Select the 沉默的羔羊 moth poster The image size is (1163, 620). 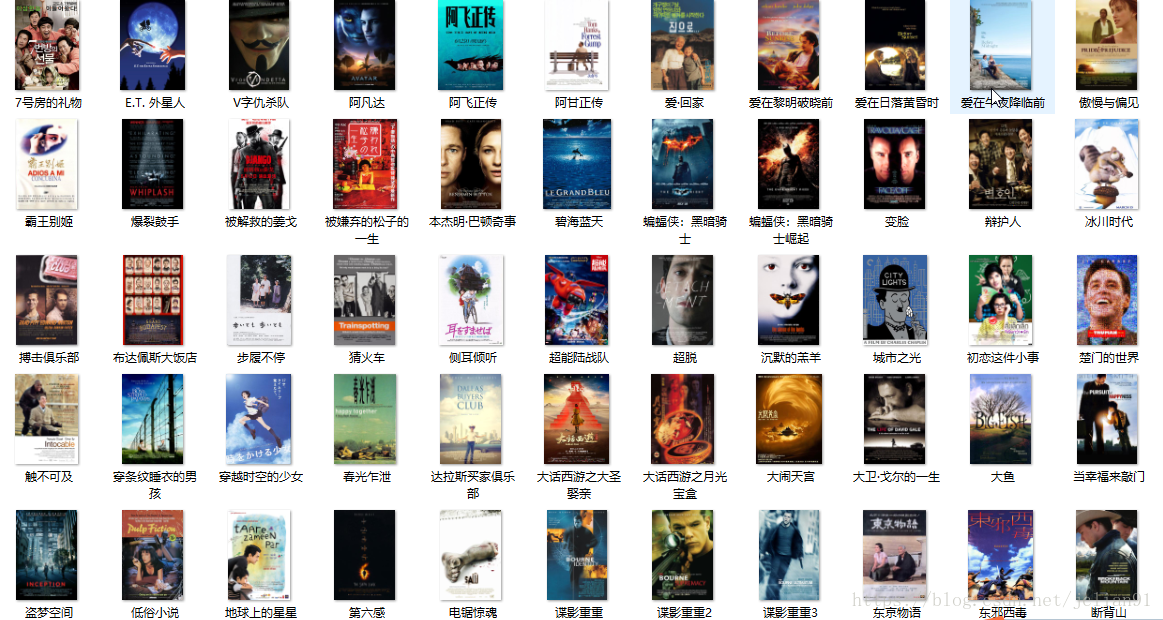coord(789,300)
